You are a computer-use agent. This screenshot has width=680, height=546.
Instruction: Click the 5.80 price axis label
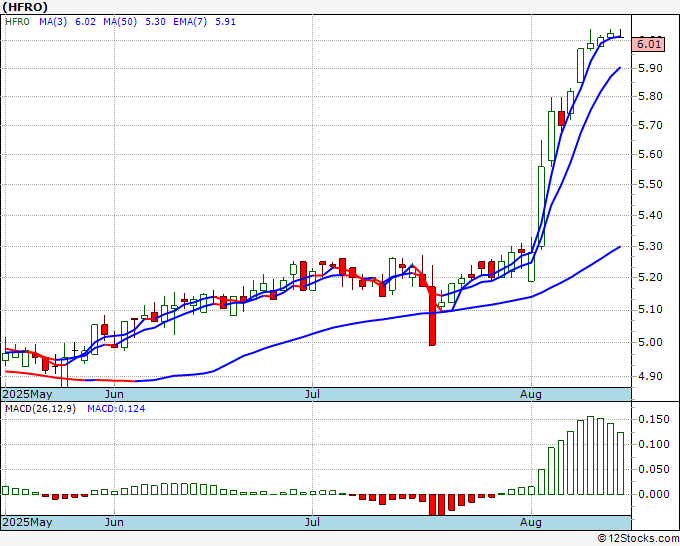651,96
